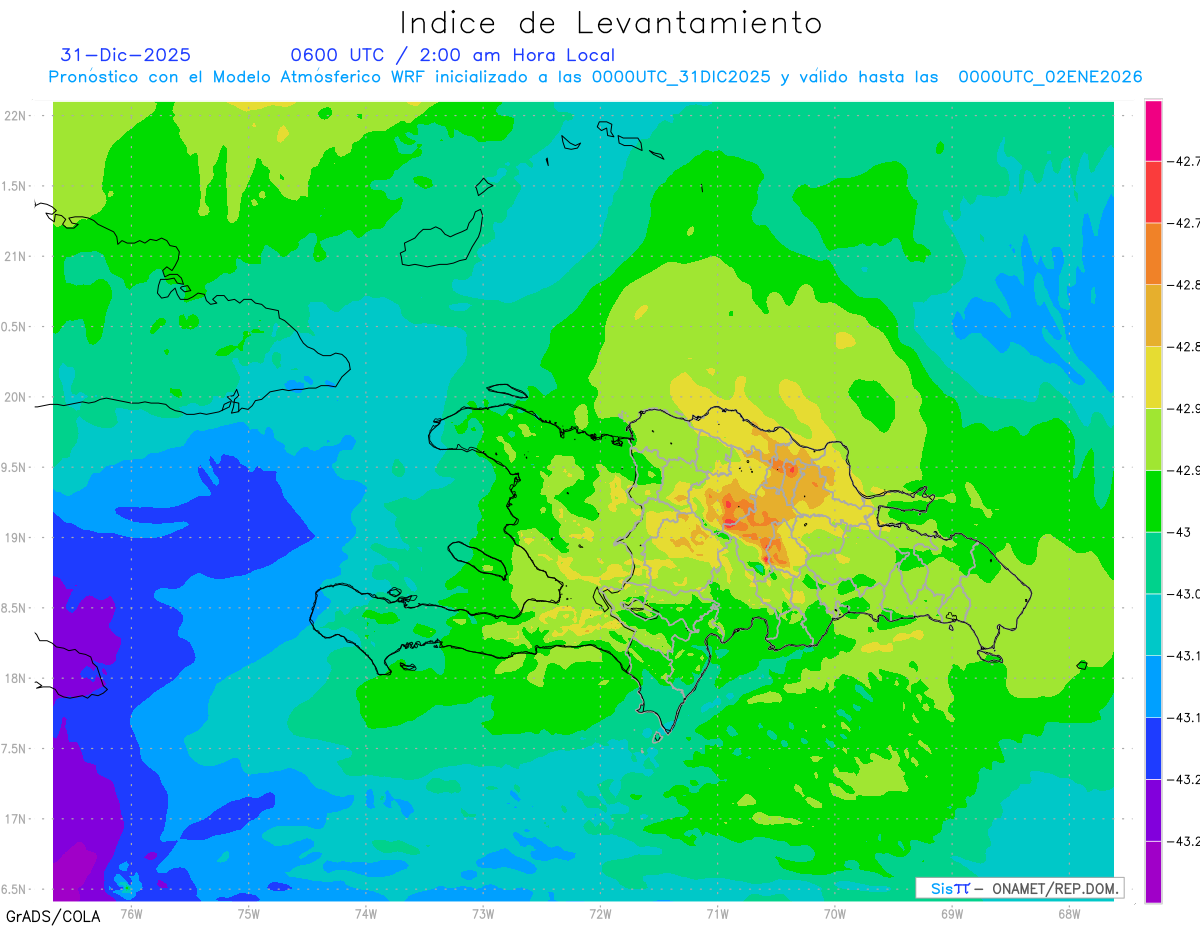
Task: Select the '72W' longitude label
Action: click(x=600, y=913)
